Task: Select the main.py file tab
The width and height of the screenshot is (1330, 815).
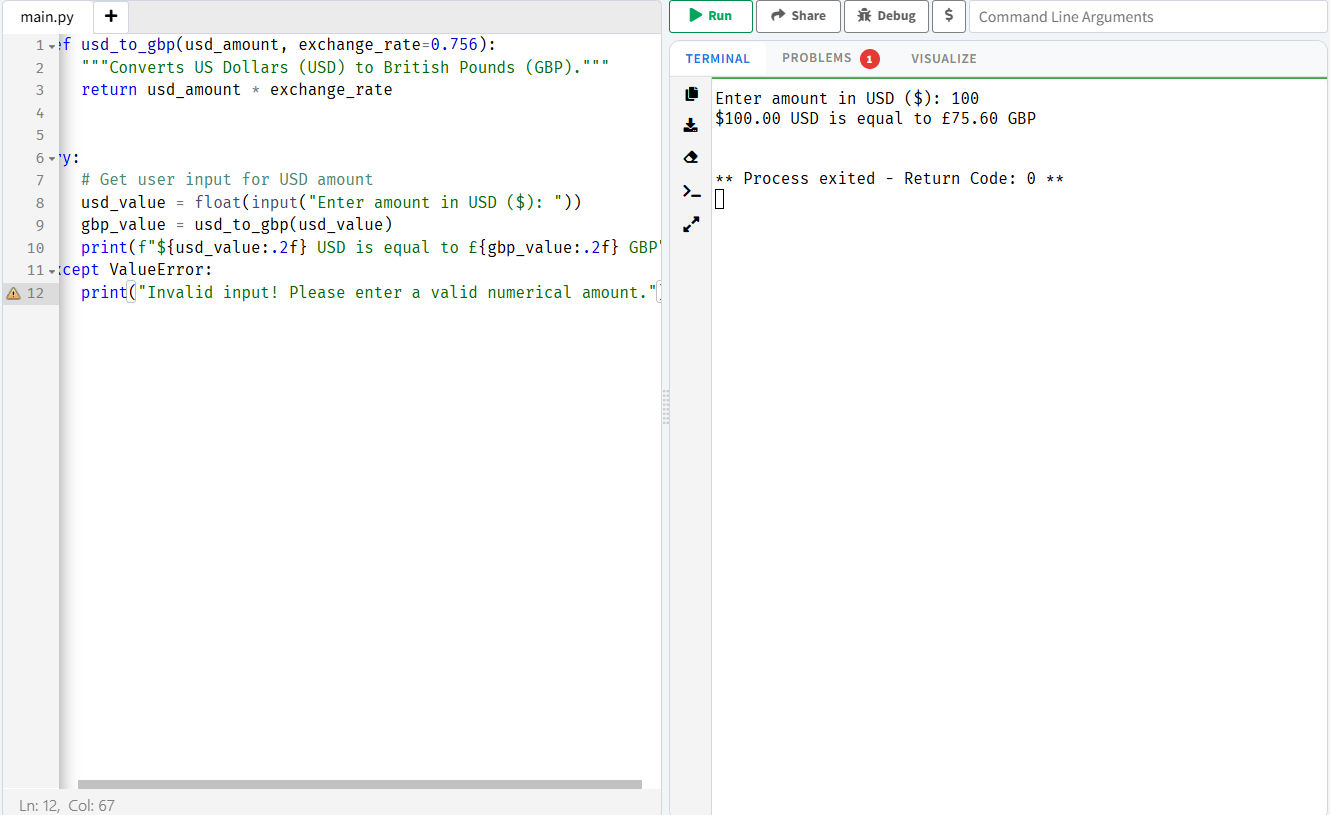Action: (x=47, y=16)
